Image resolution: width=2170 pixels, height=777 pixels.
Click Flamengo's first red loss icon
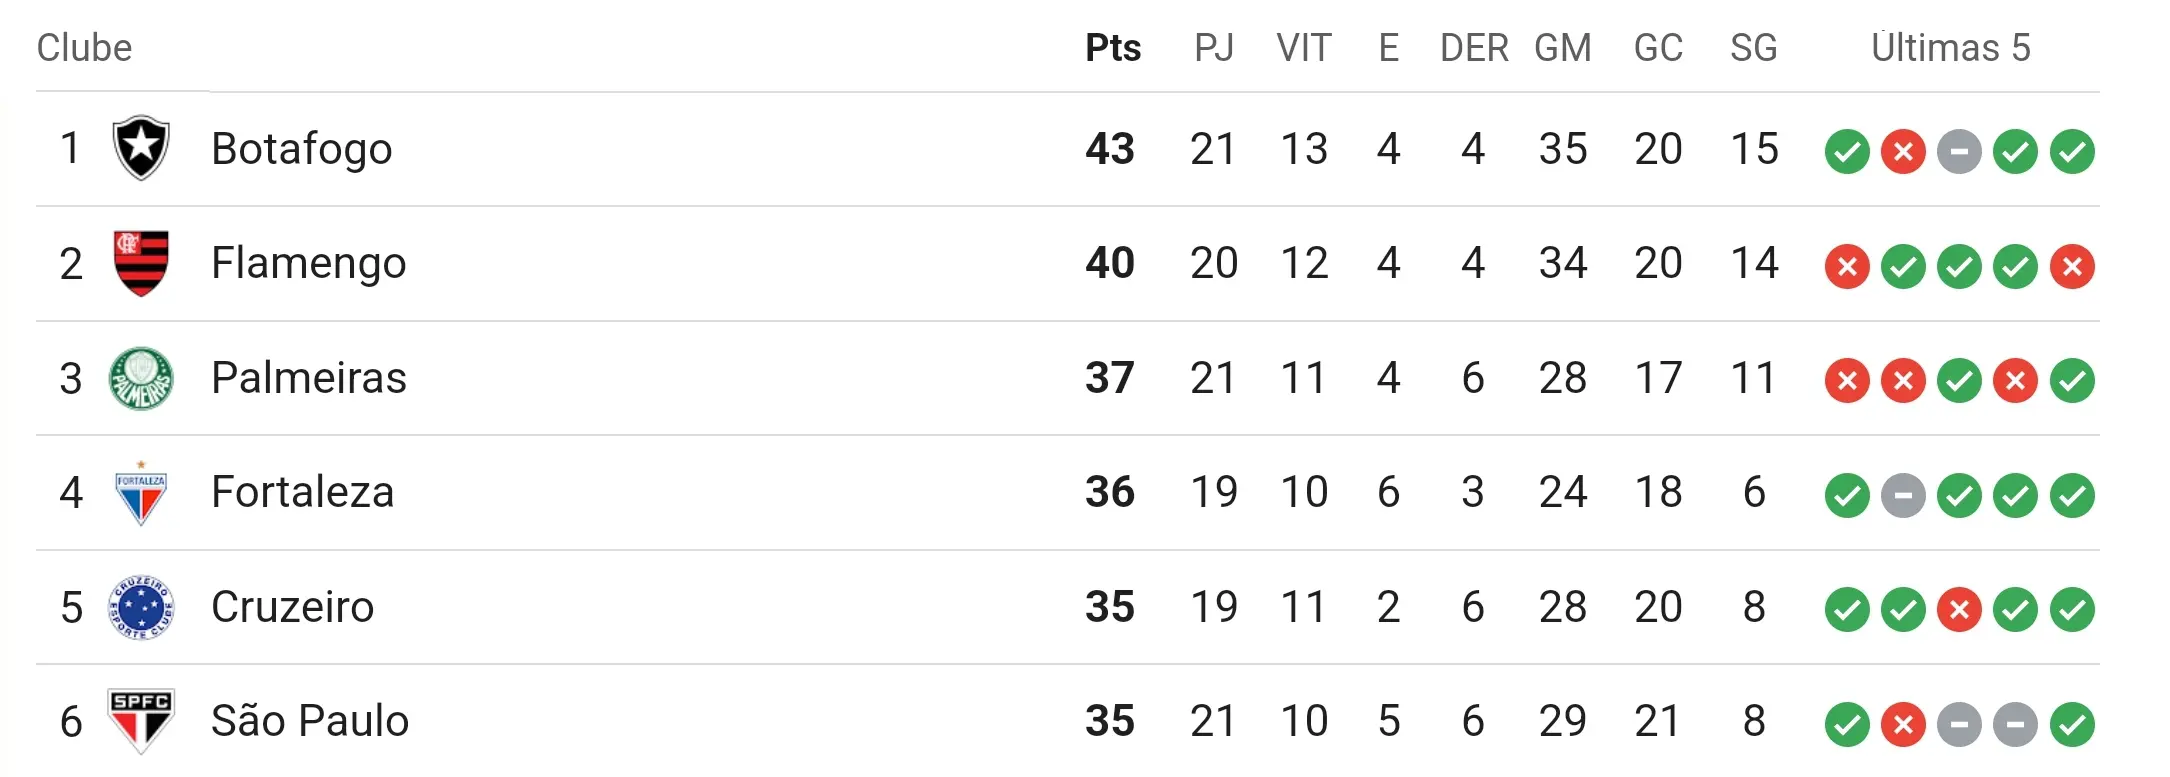point(1847,267)
